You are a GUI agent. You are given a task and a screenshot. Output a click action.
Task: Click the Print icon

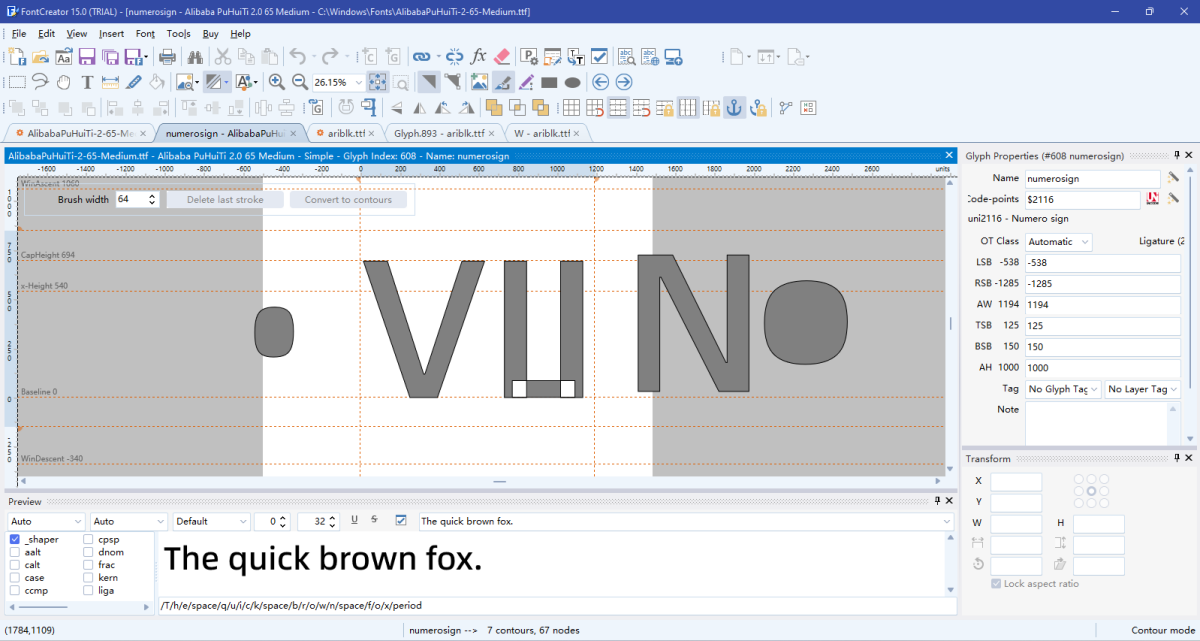[x=167, y=57]
